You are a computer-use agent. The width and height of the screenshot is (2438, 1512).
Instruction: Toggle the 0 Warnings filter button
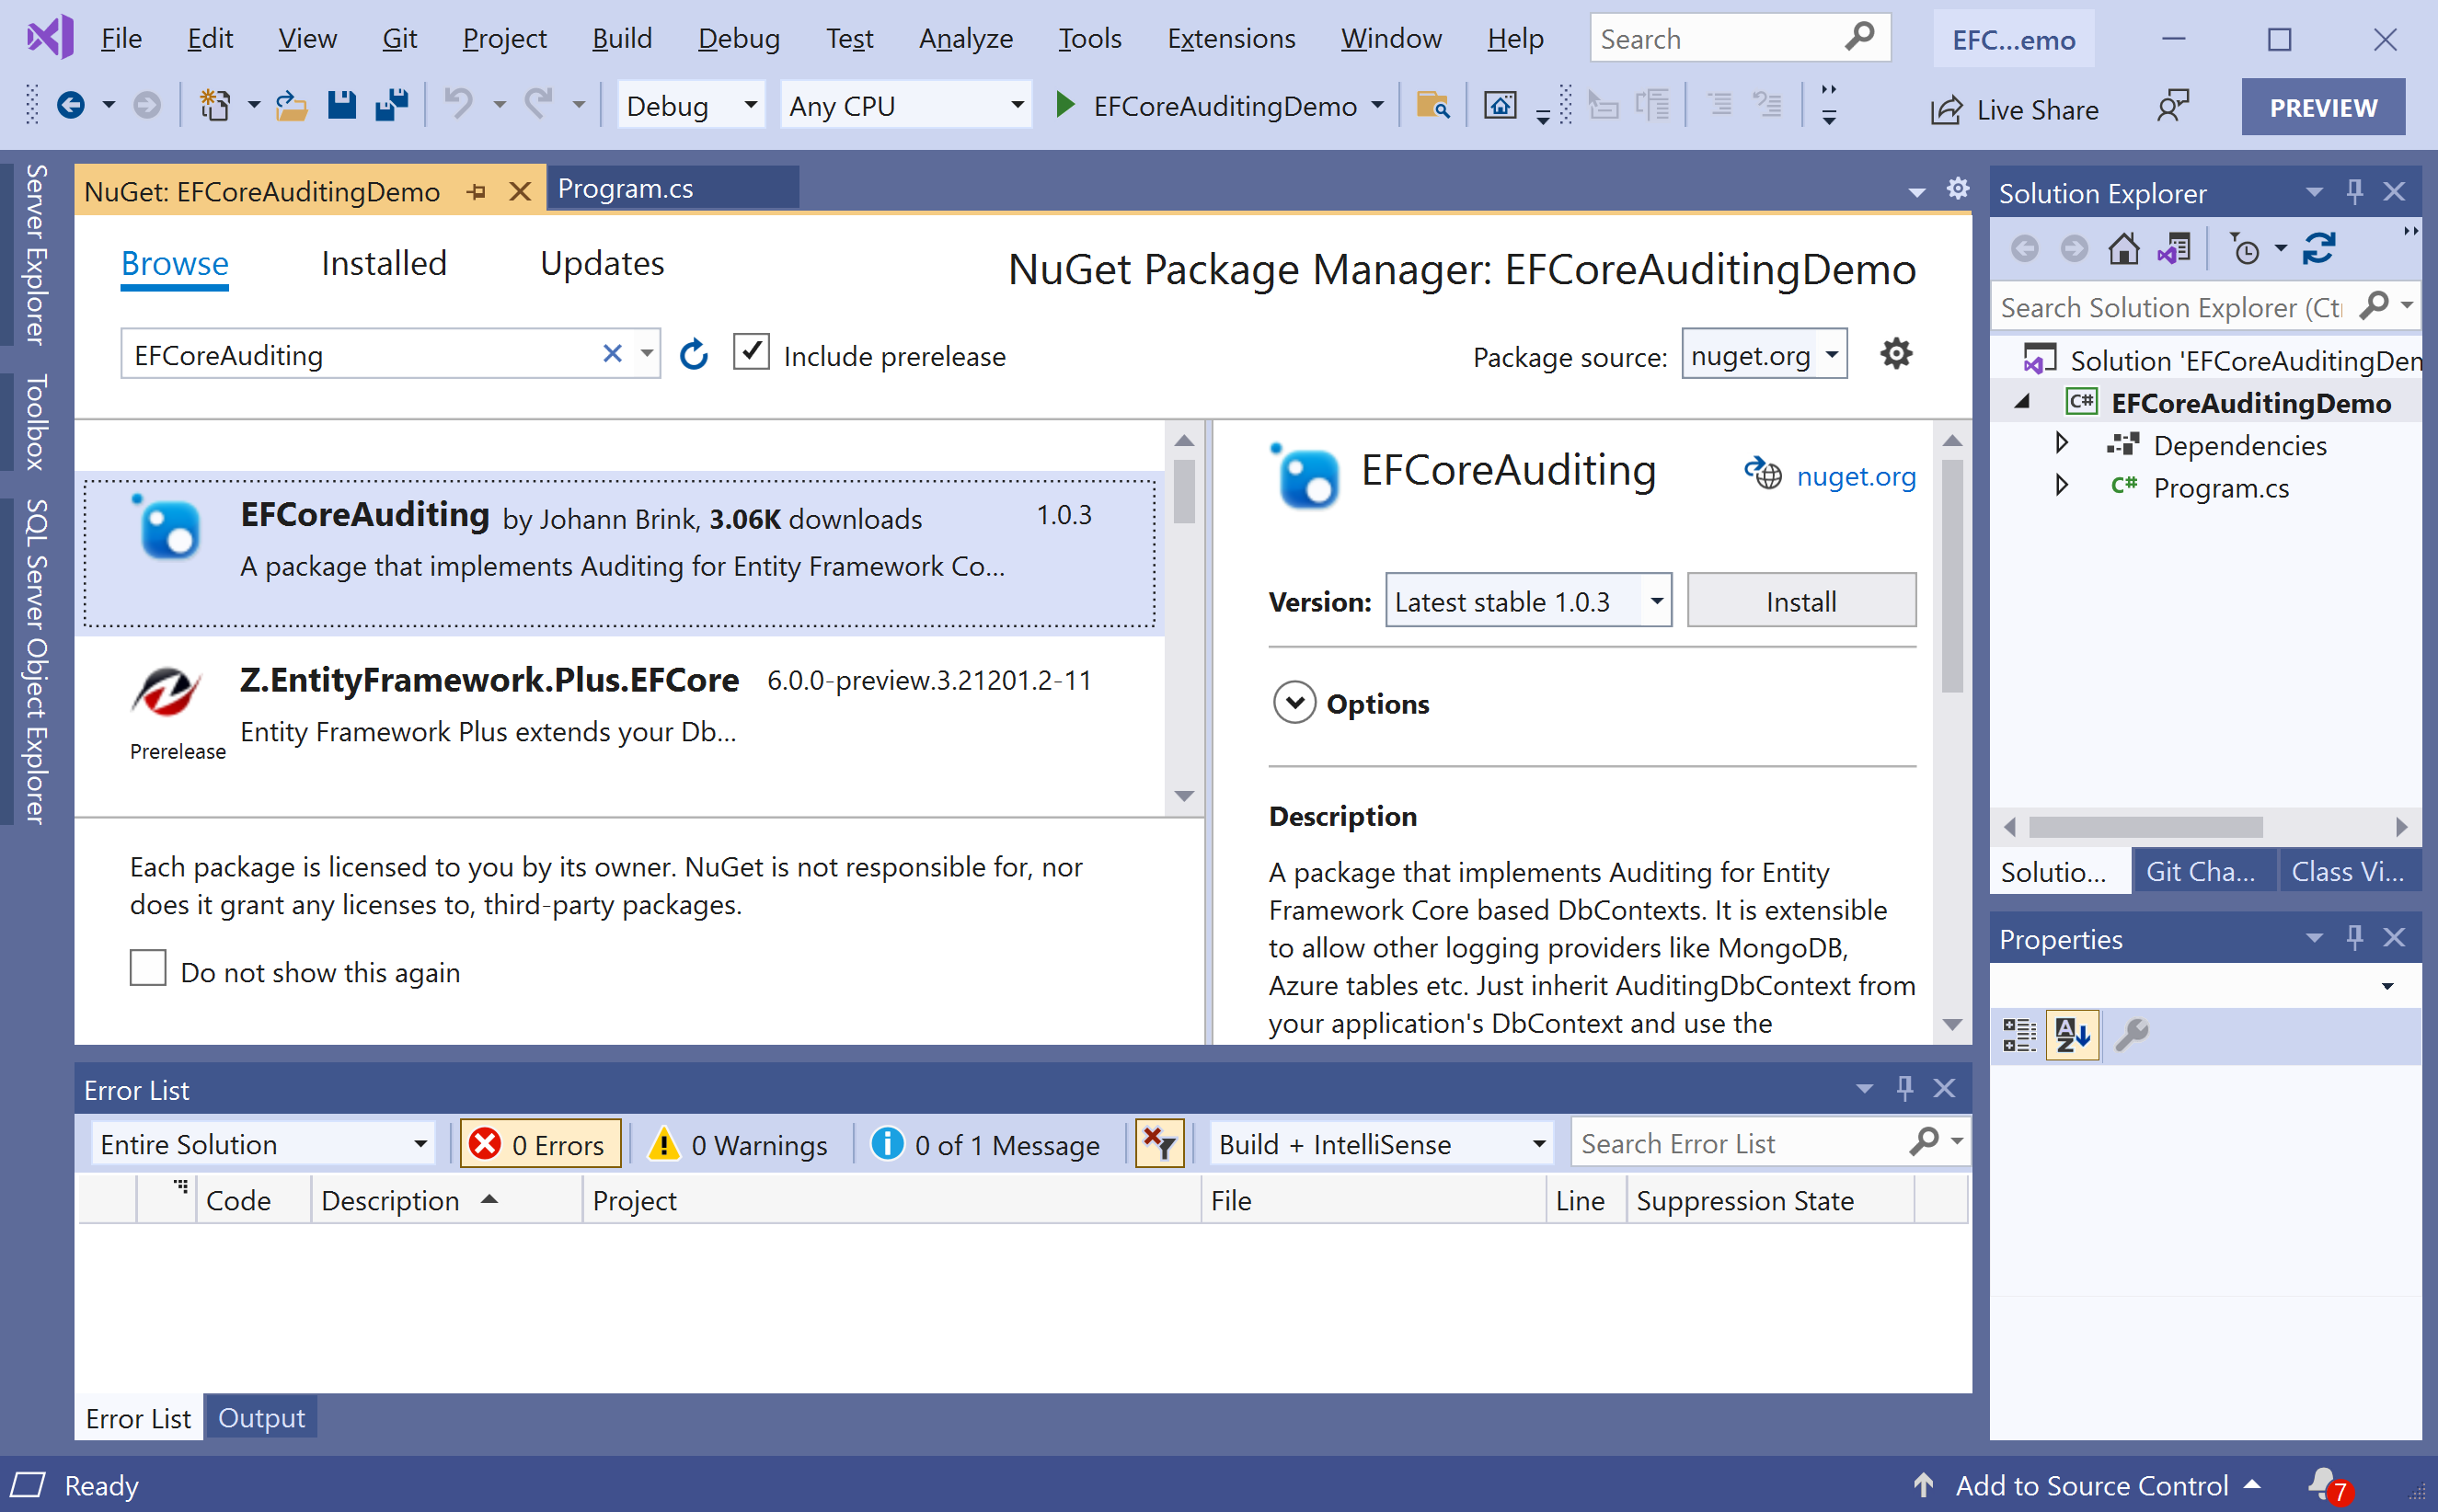coord(739,1143)
